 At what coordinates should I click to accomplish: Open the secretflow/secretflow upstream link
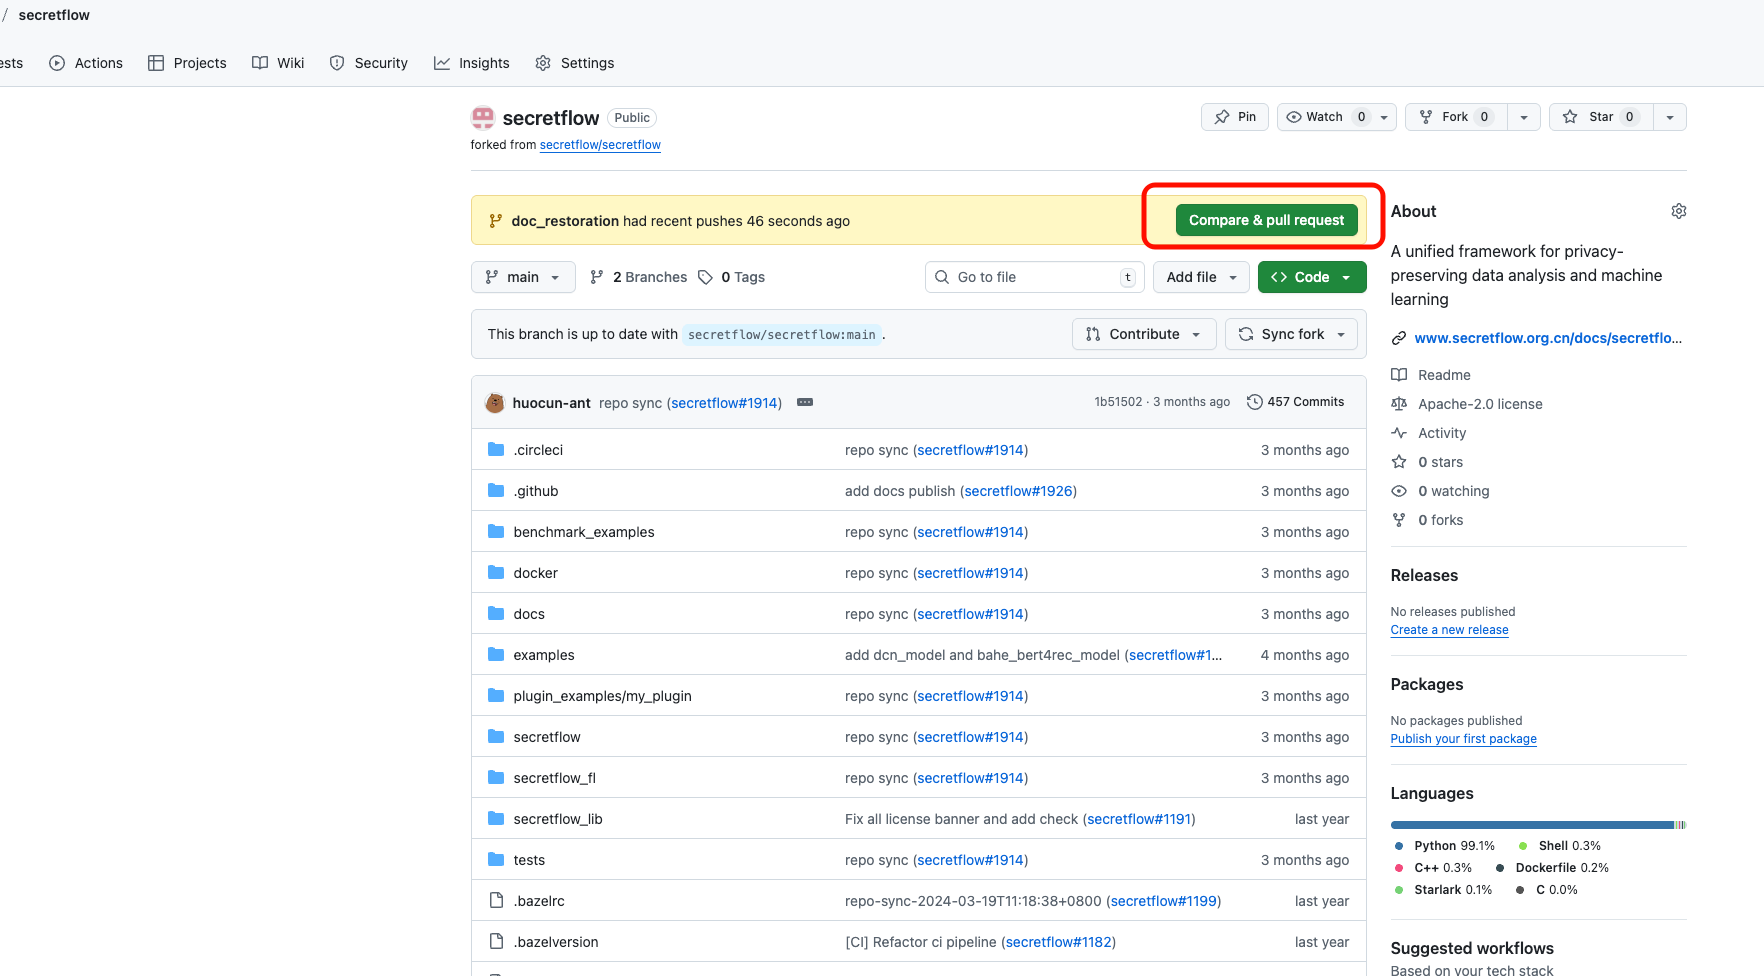point(600,145)
